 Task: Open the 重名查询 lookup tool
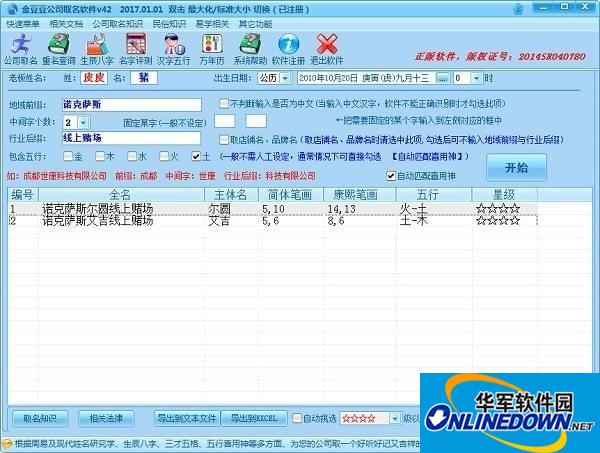(59, 49)
